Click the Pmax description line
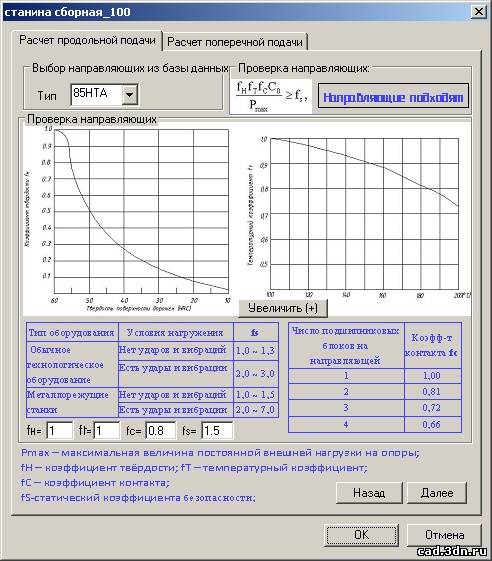 pyautogui.click(x=220, y=453)
